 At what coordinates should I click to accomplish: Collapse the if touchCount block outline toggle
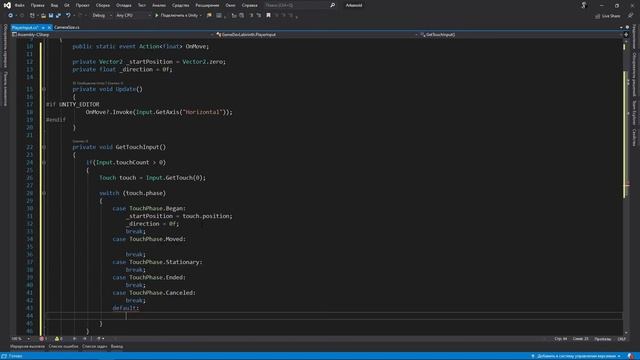44,162
